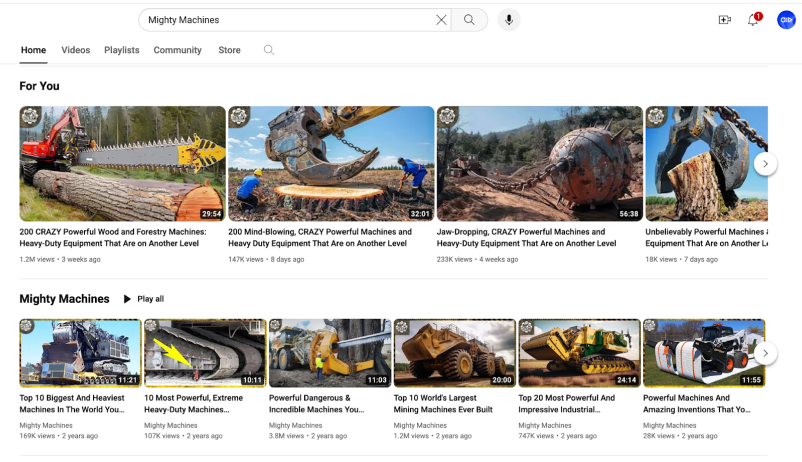Open the 20:00 mining truck thumbnail
This screenshot has height=462, width=802.
pyautogui.click(x=455, y=353)
